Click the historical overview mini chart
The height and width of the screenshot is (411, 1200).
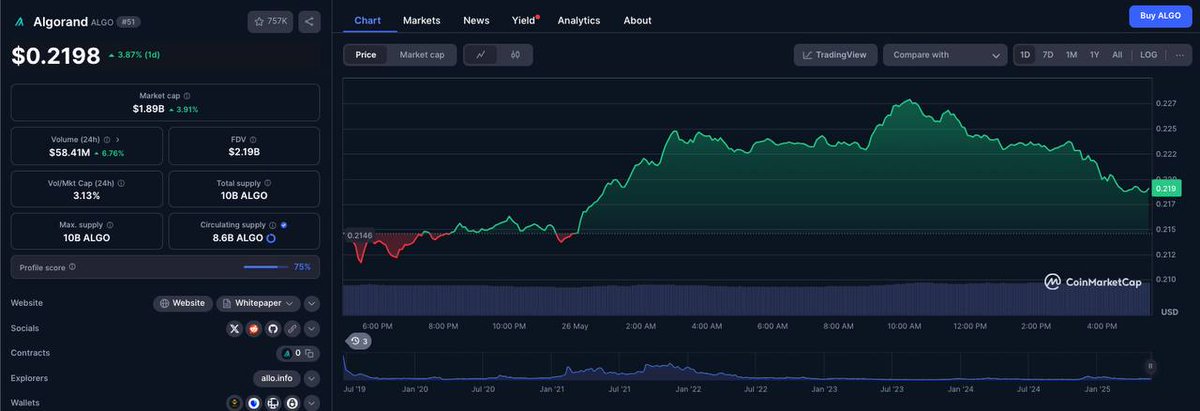(747, 367)
